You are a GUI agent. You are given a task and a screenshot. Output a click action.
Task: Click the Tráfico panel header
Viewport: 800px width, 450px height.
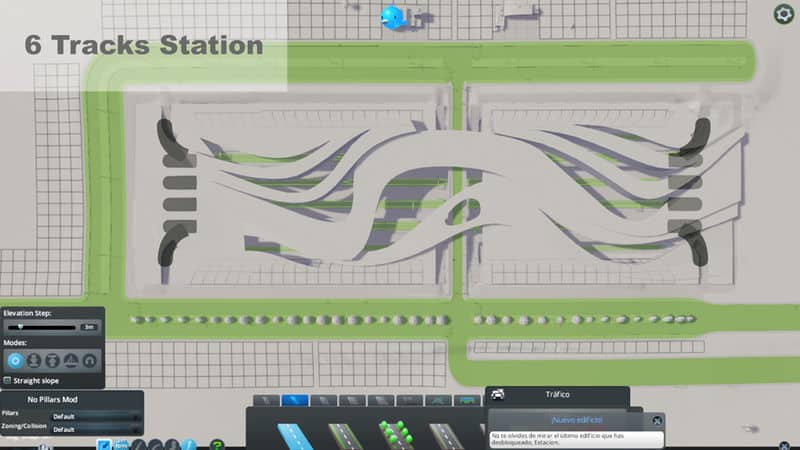click(x=557, y=395)
